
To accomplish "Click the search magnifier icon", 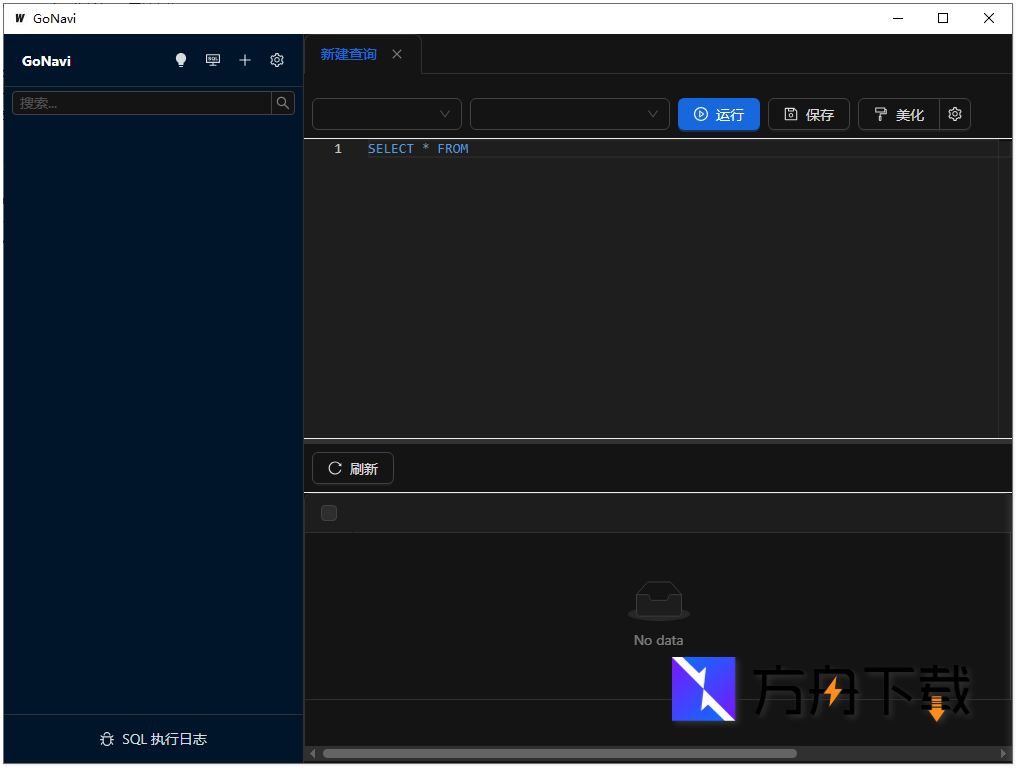I will tap(283, 103).
